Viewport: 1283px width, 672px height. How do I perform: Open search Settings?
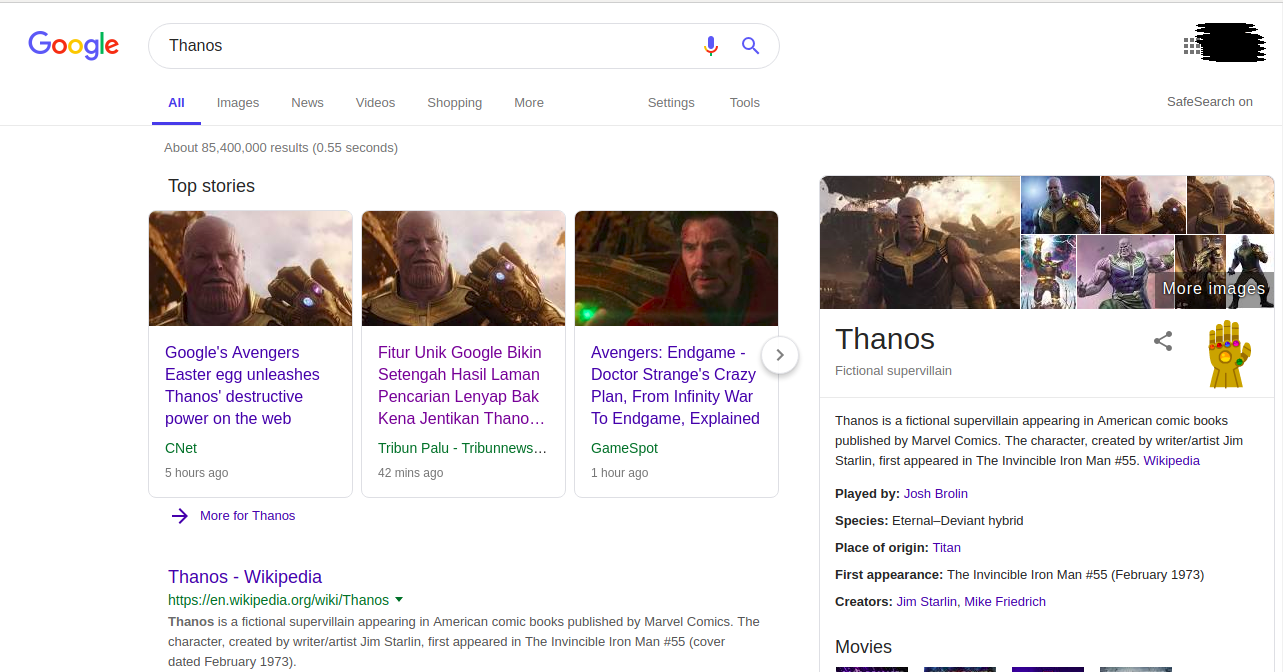[670, 102]
